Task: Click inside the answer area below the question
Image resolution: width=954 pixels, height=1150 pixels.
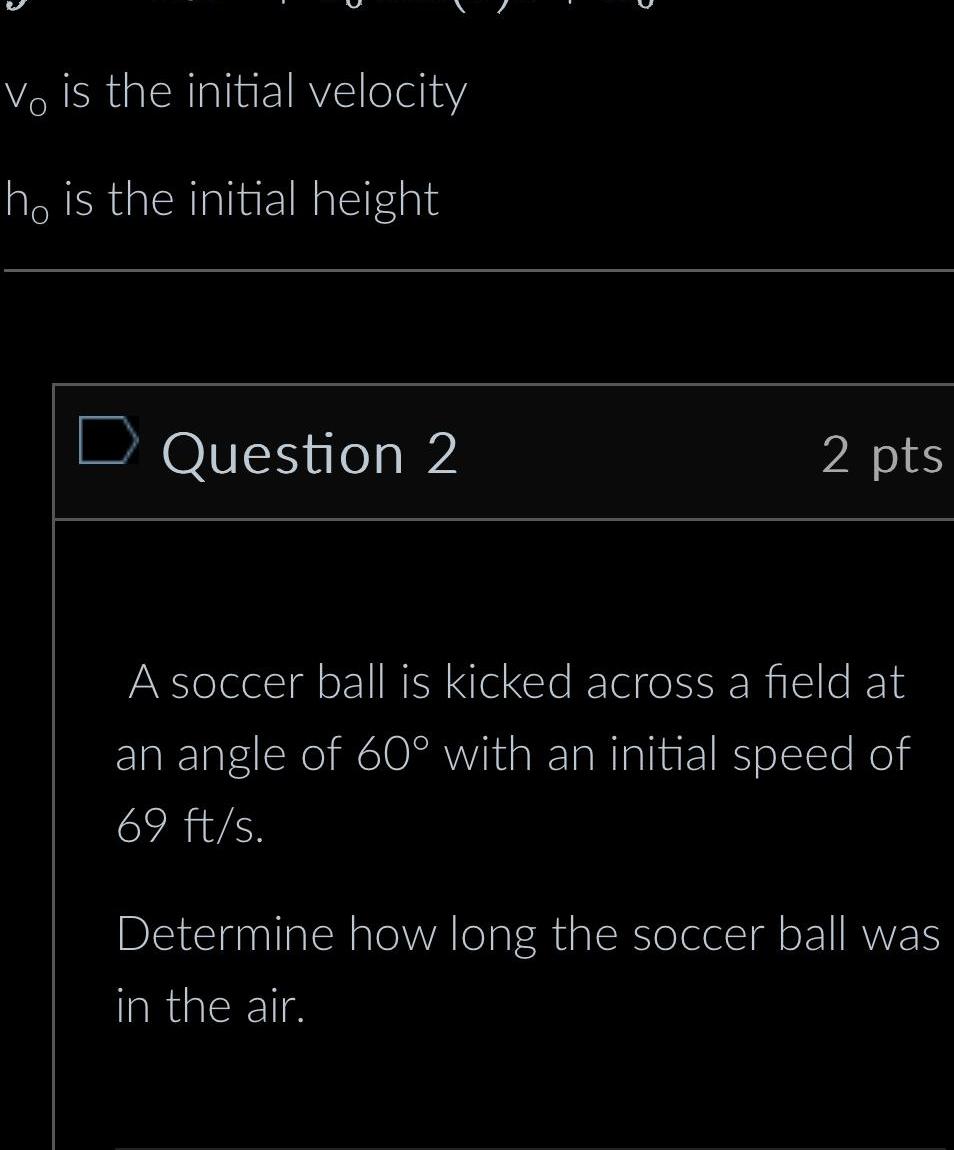Action: pos(500,1100)
